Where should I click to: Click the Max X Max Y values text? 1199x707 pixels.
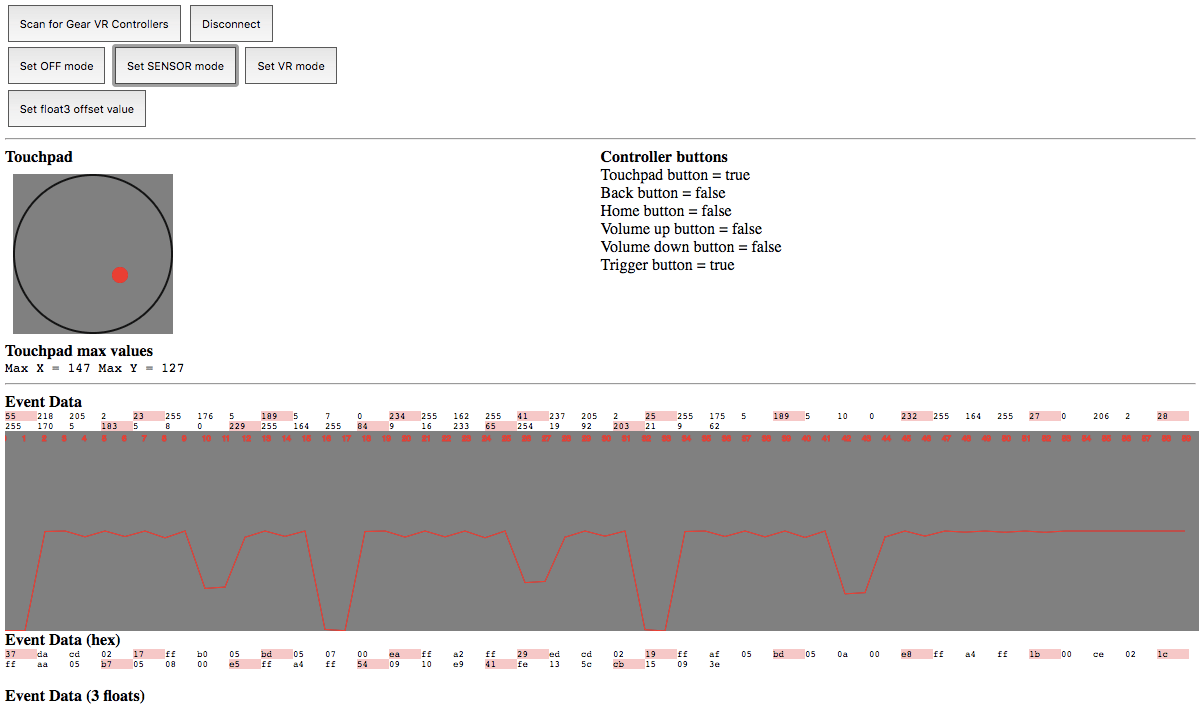click(x=95, y=368)
